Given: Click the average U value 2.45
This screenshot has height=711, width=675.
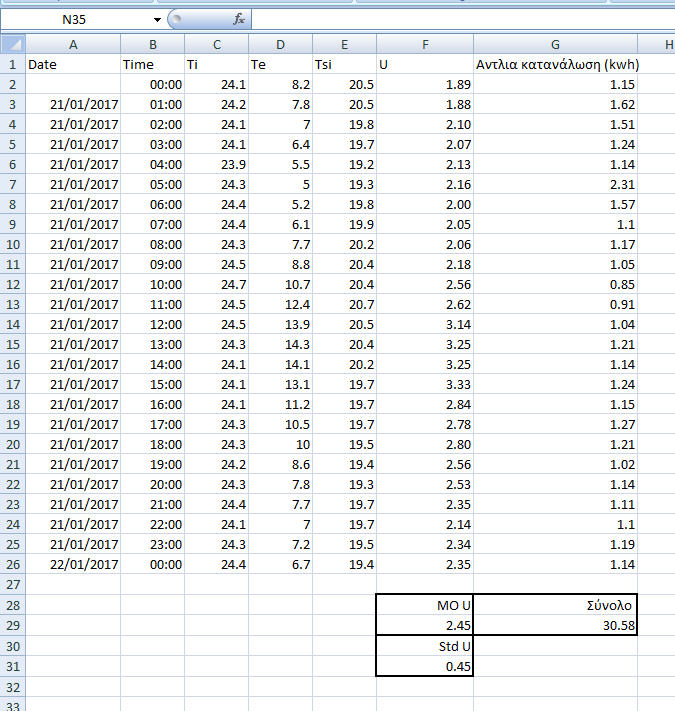Looking at the screenshot, I should click(425, 625).
